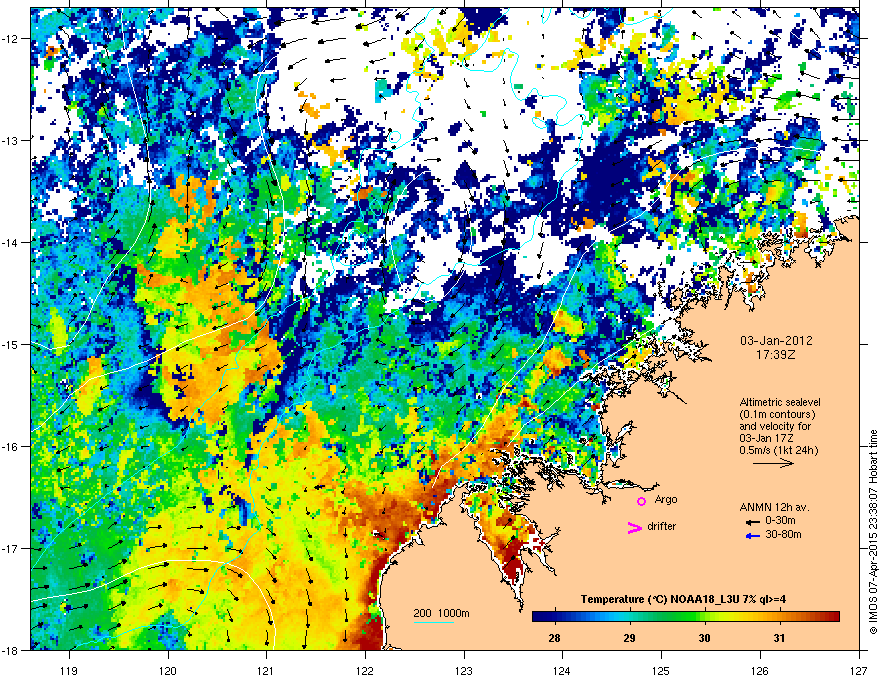Image resolution: width=880 pixels, height=680 pixels.
Task: Click the 'ANMN 12h av.' label
Action: 774,507
